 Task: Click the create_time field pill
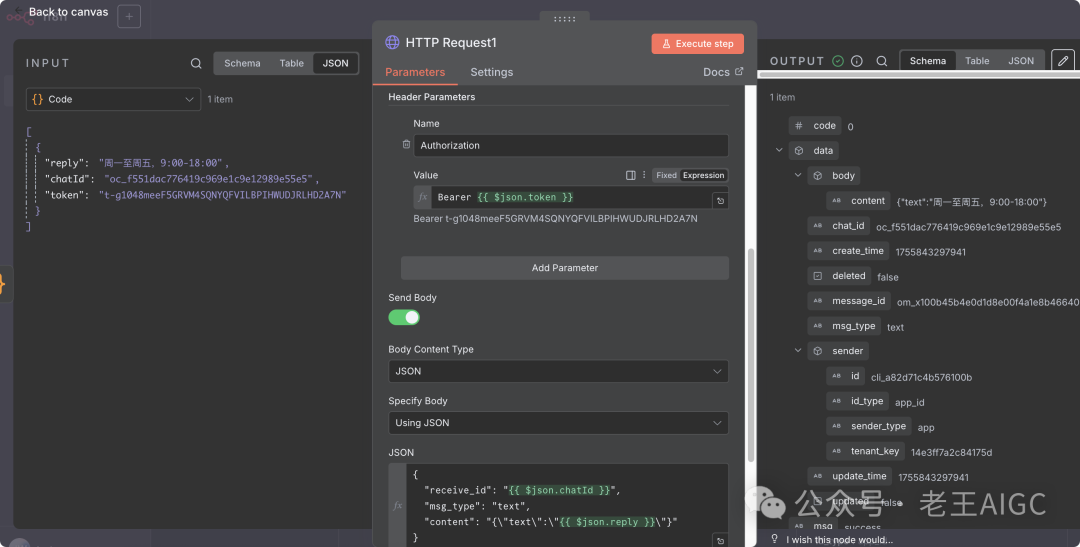coord(849,251)
